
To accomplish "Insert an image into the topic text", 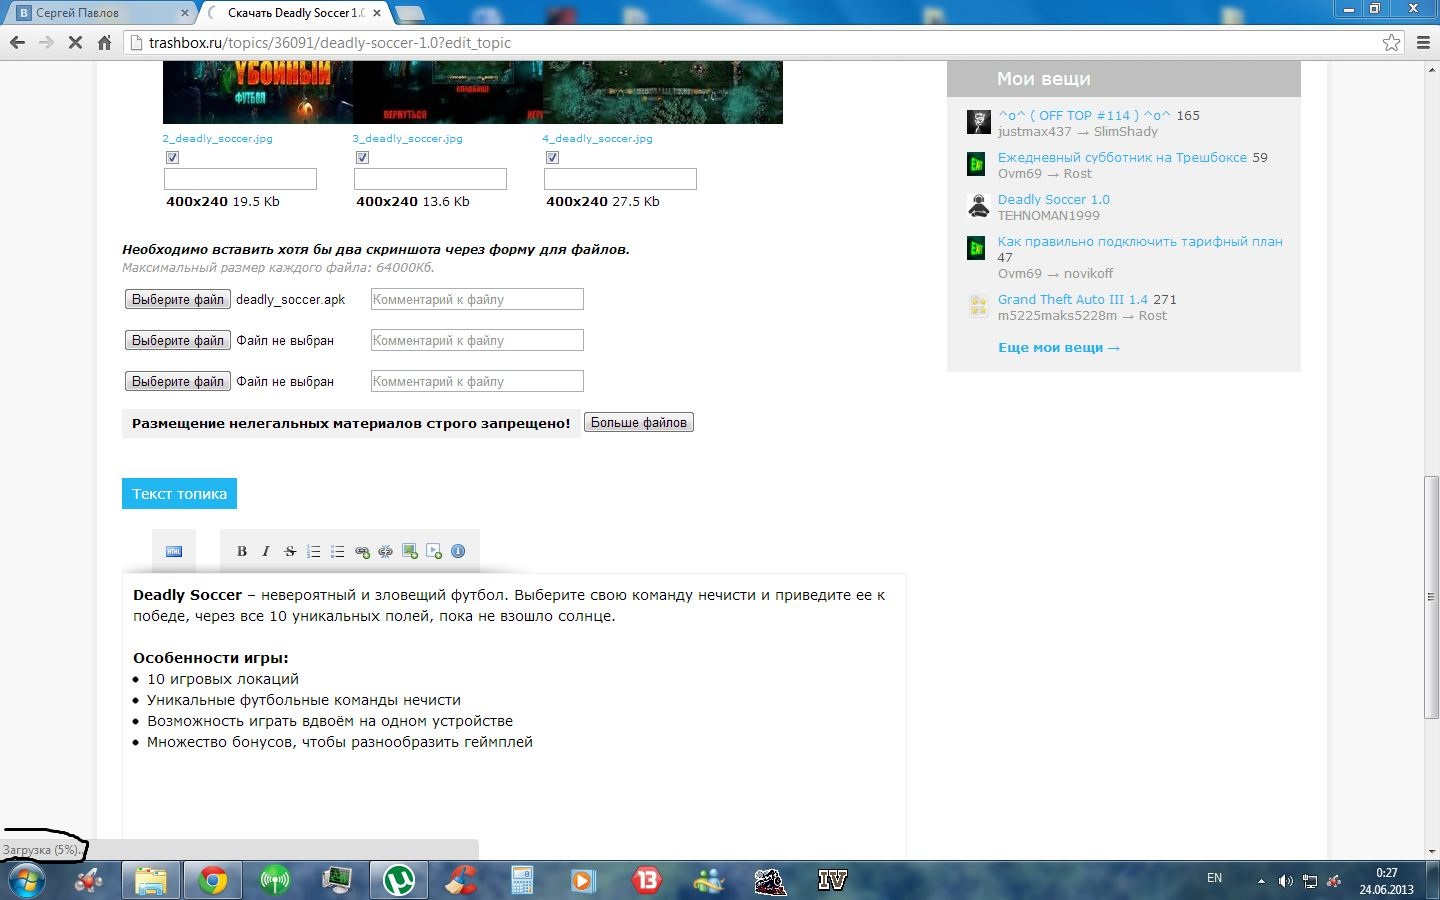I will coord(410,551).
